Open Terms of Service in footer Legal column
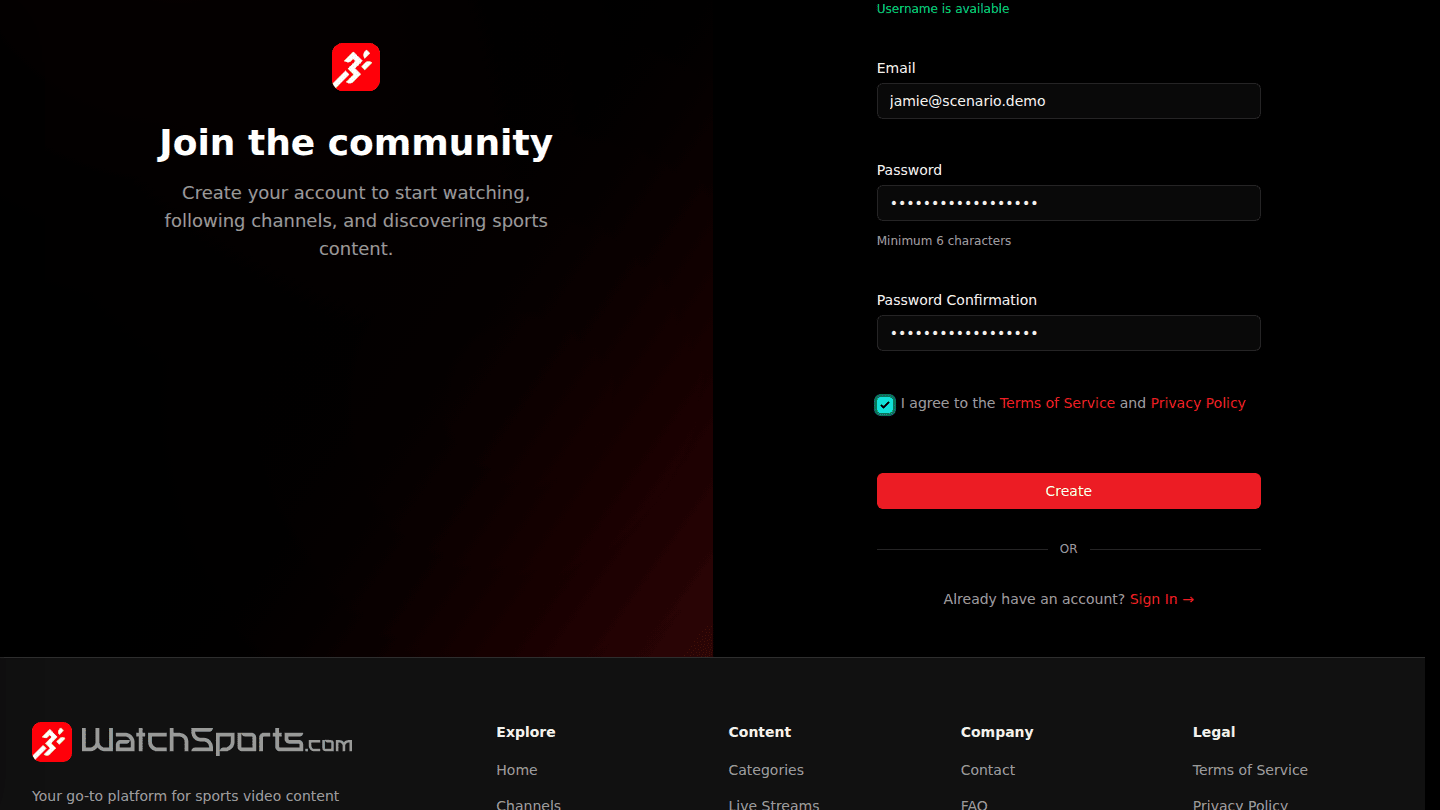The image size is (1440, 810). click(x=1250, y=770)
